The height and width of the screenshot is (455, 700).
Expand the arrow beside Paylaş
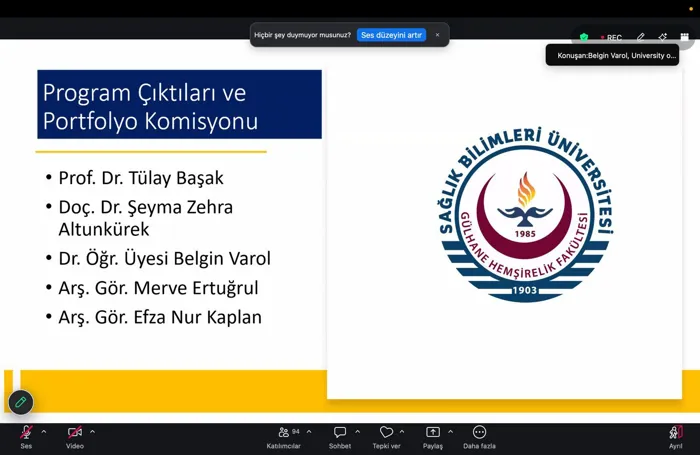(450, 432)
